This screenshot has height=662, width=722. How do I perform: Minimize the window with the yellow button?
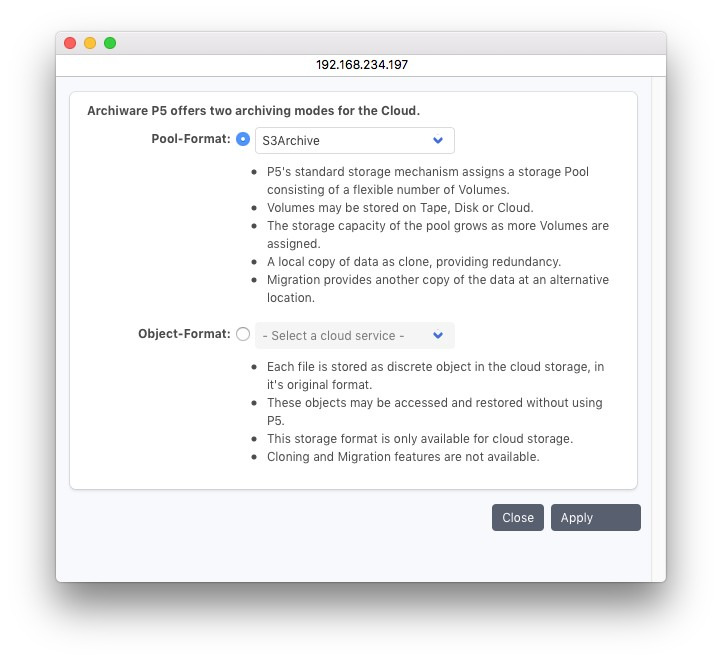click(x=90, y=43)
